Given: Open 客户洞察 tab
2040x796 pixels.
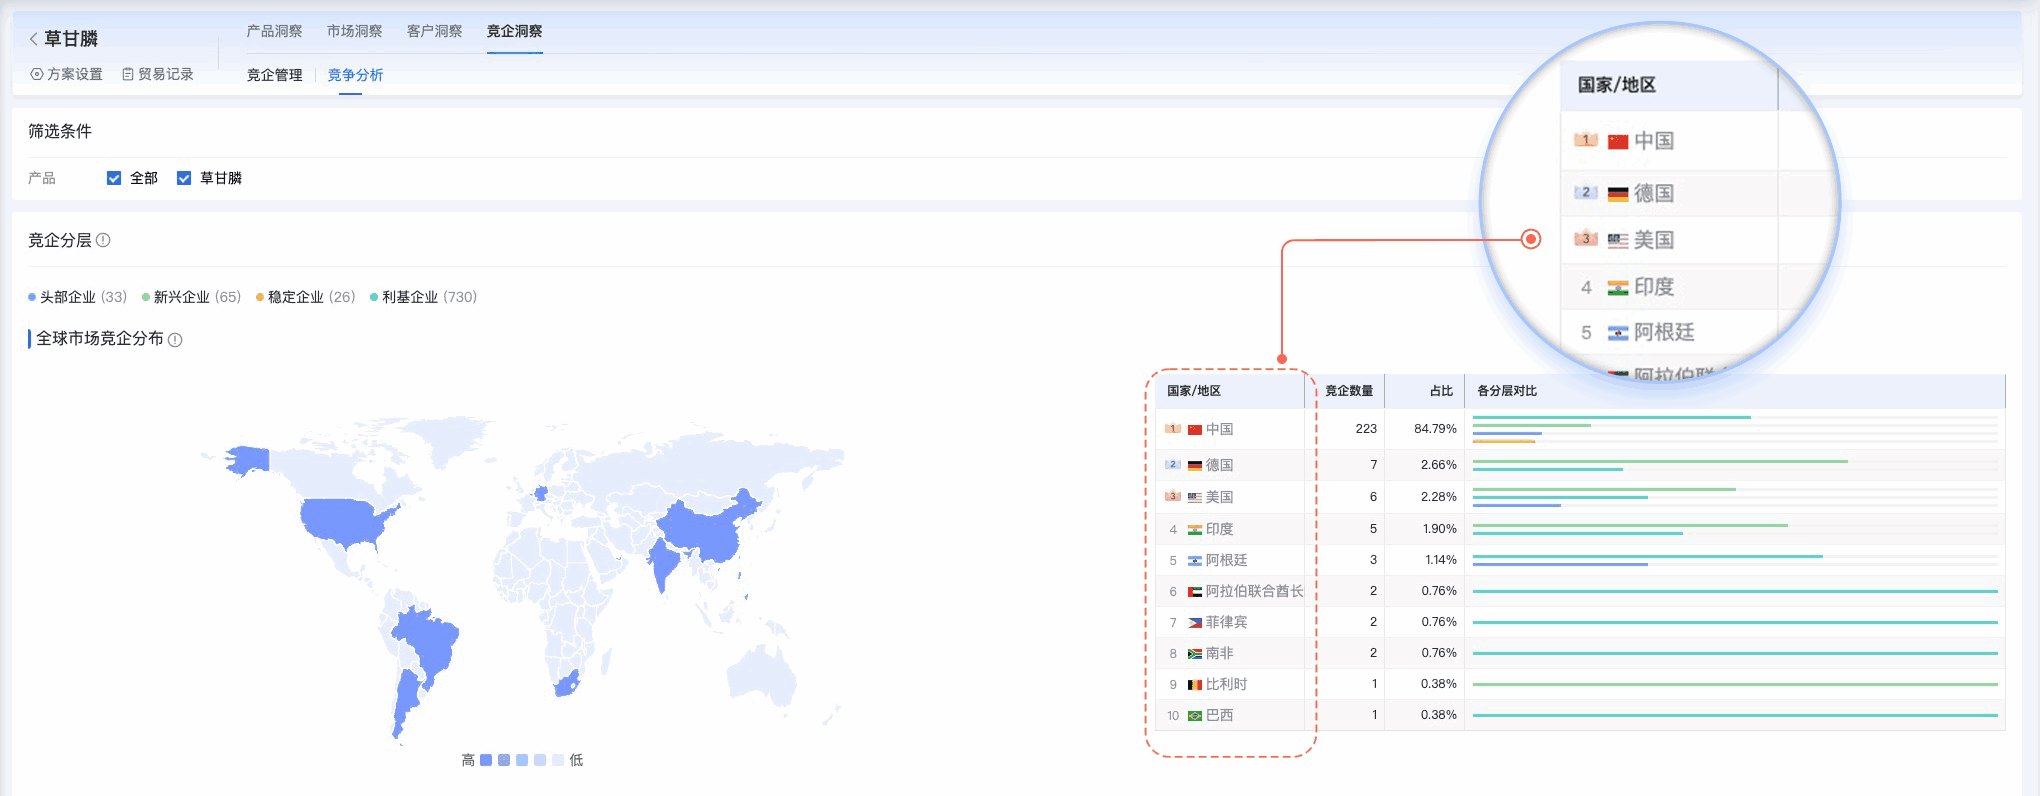Looking at the screenshot, I should pos(434,31).
